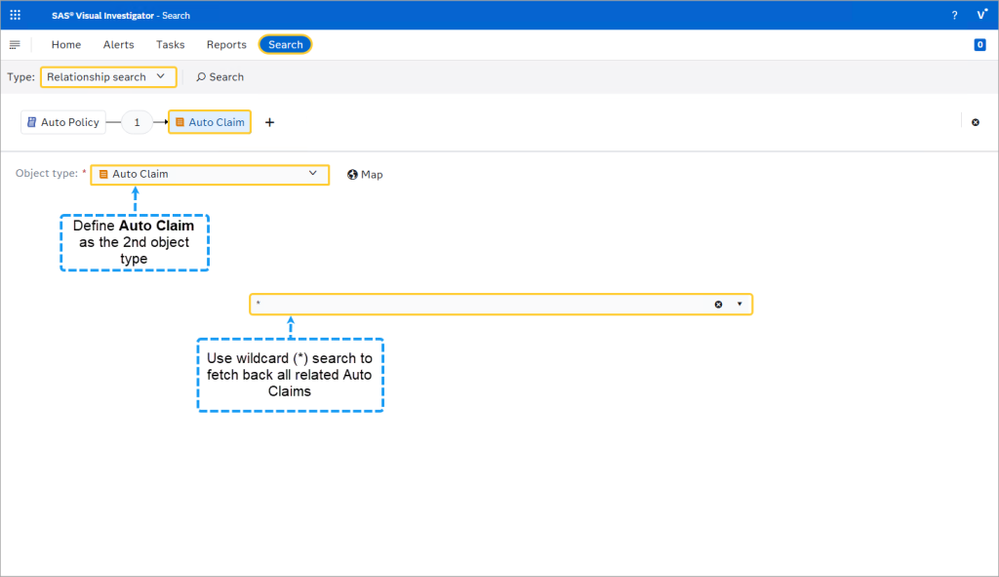This screenshot has width=999, height=577.
Task: Click inside the wildcard search input field
Action: 450,304
